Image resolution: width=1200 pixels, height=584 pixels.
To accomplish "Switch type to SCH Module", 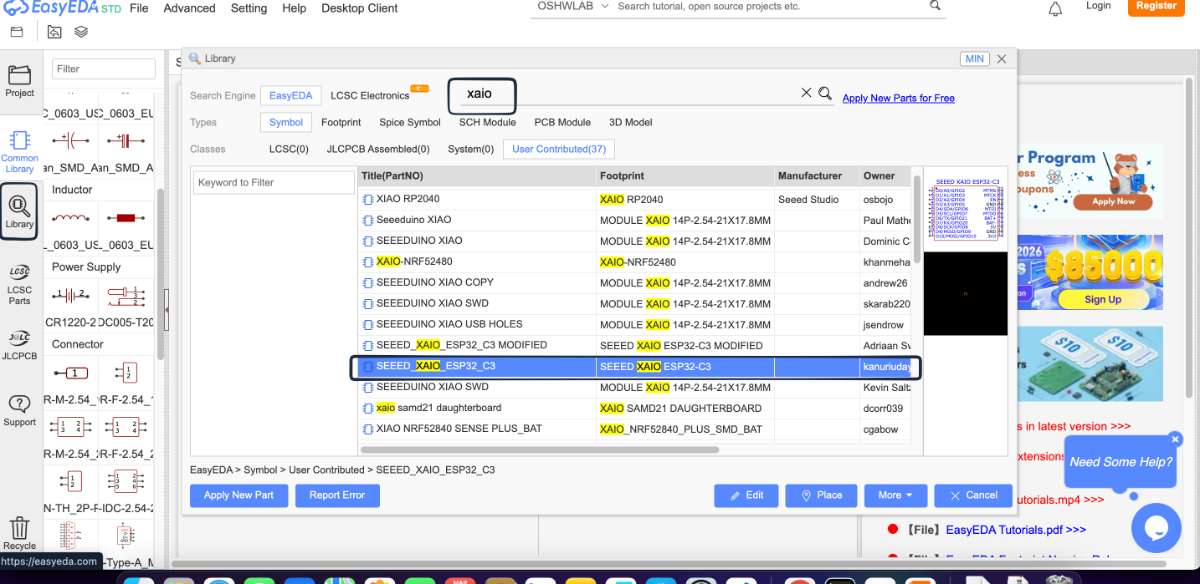I will [487, 122].
